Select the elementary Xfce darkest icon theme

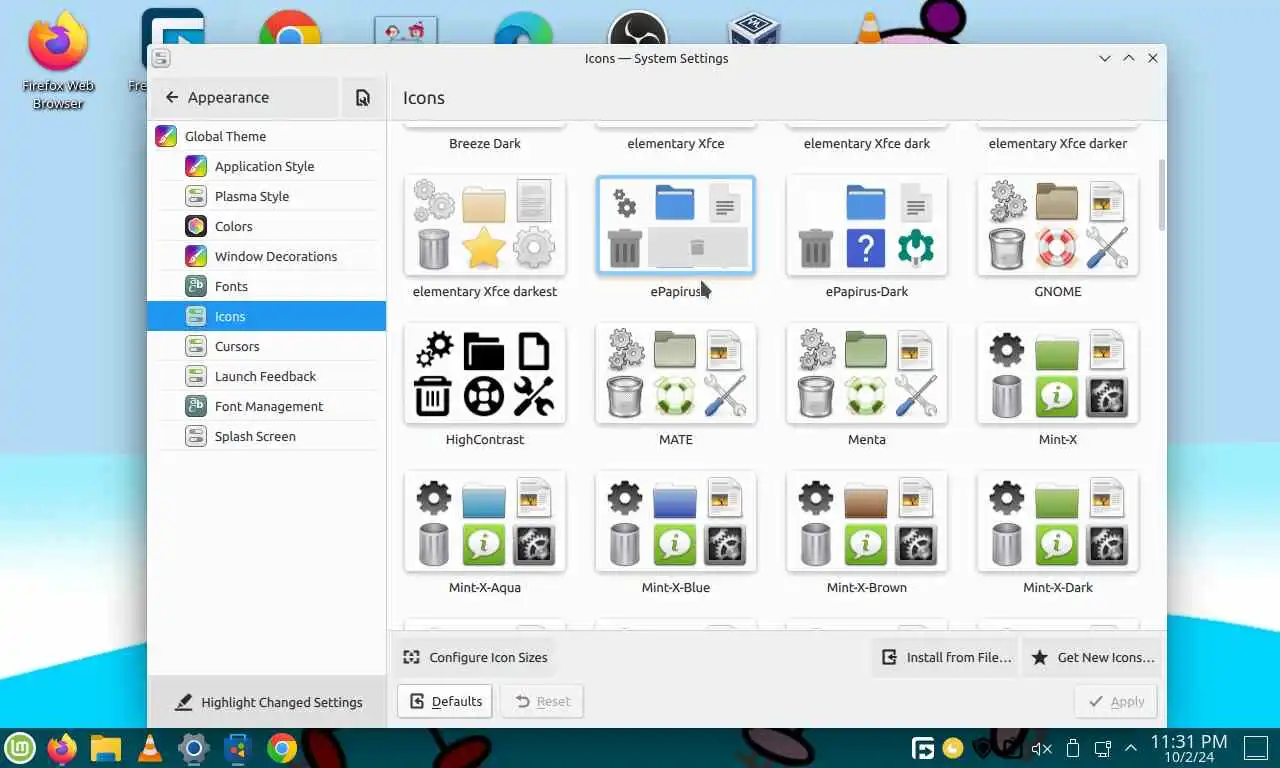[x=485, y=225]
